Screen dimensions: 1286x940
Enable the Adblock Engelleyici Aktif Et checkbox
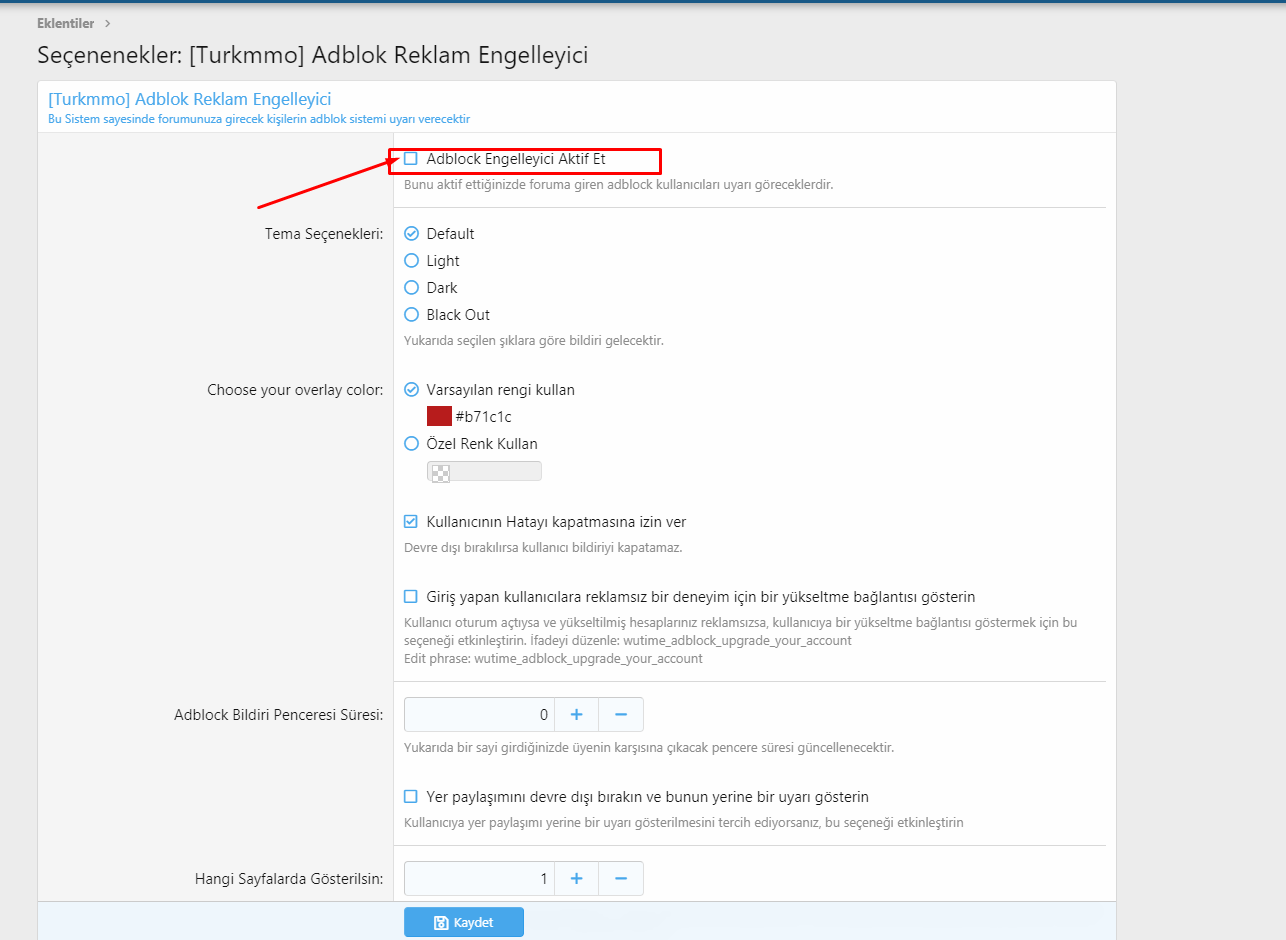pyautogui.click(x=411, y=158)
